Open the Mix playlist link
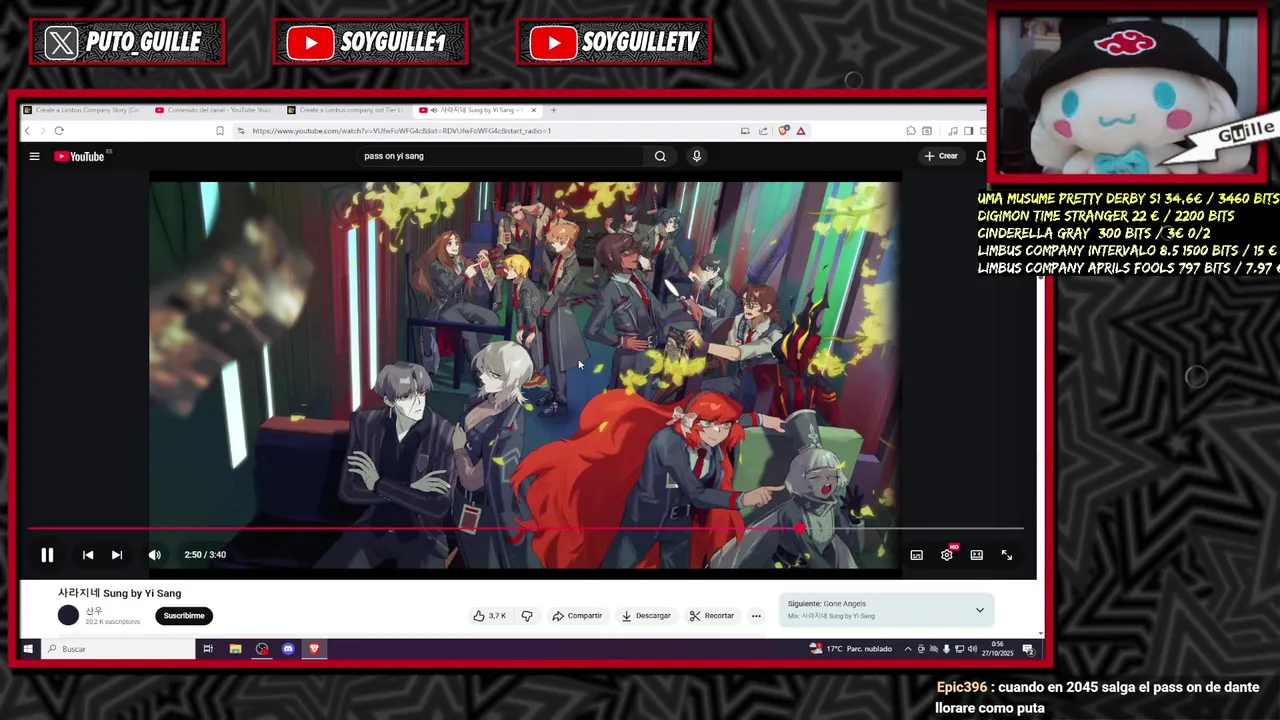Viewport: 1280px width, 720px height. point(831,616)
